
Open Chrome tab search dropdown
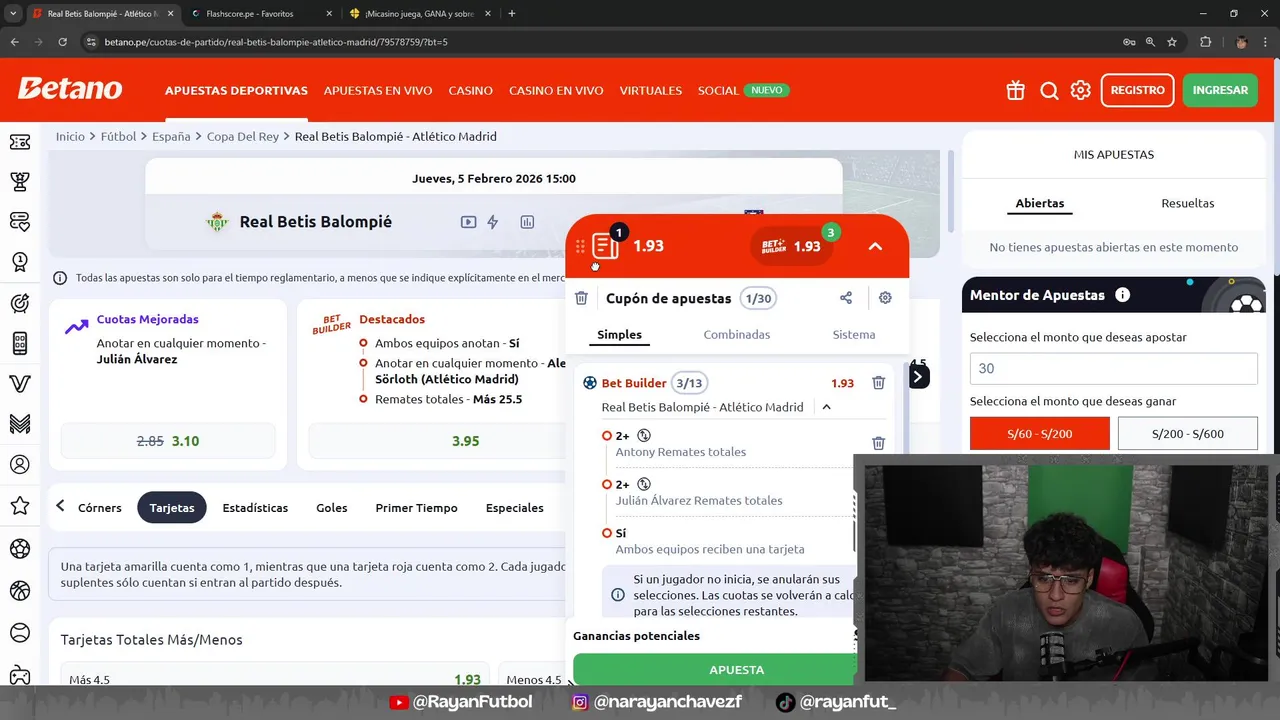click(13, 14)
